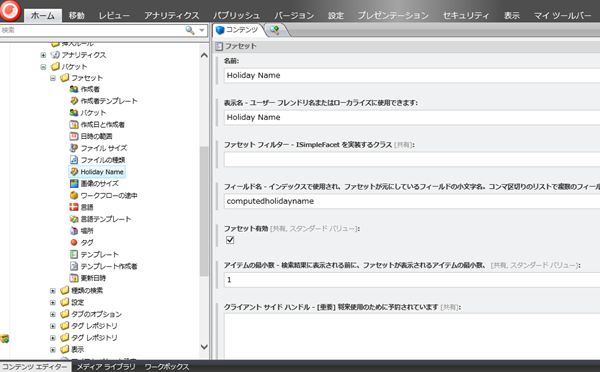The height and width of the screenshot is (372, 600).
Task: Click the red dot icon beside タグ
Action: coord(74,242)
